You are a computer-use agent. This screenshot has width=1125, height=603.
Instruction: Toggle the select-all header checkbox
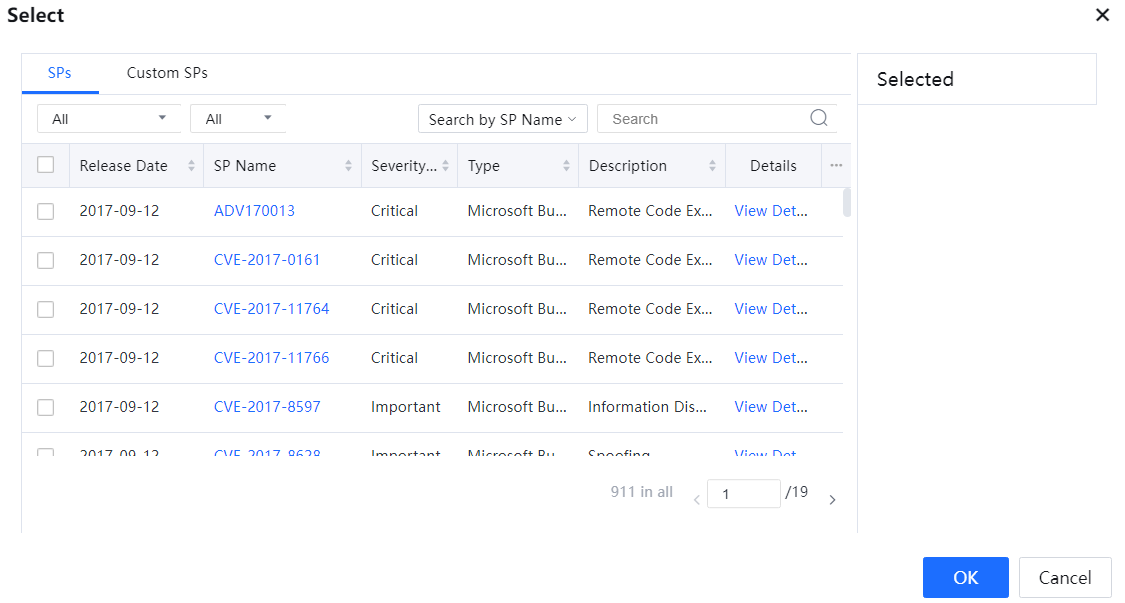point(45,165)
